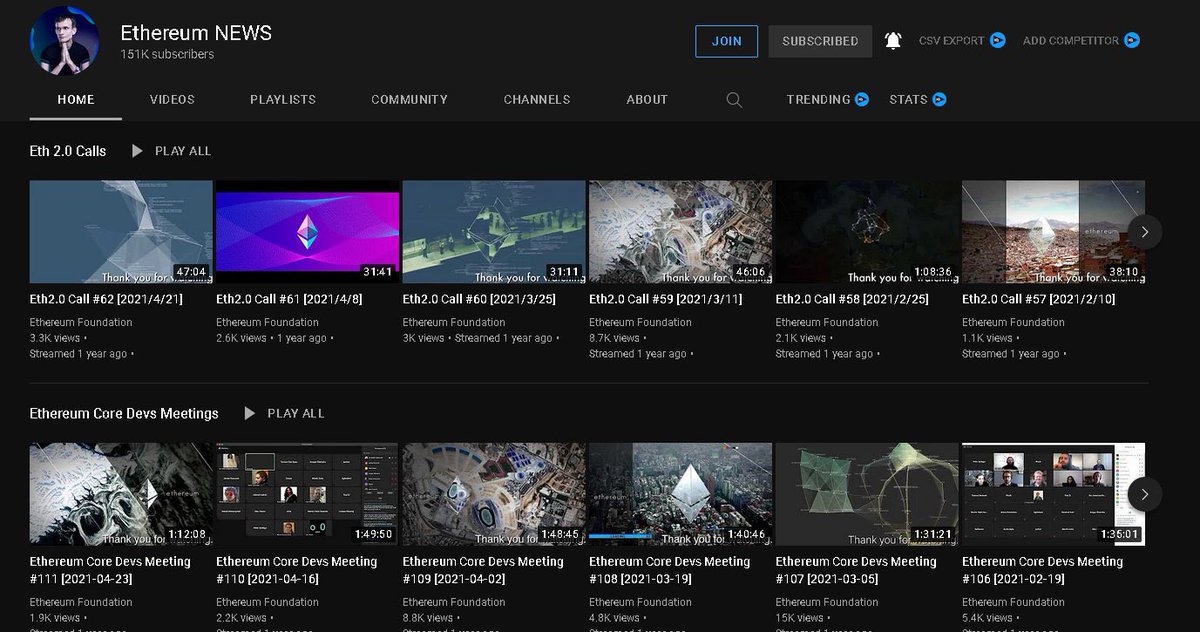Open the Eth 2.0 Calls playlist title
Screen dimensions: 1200x632
68,151
